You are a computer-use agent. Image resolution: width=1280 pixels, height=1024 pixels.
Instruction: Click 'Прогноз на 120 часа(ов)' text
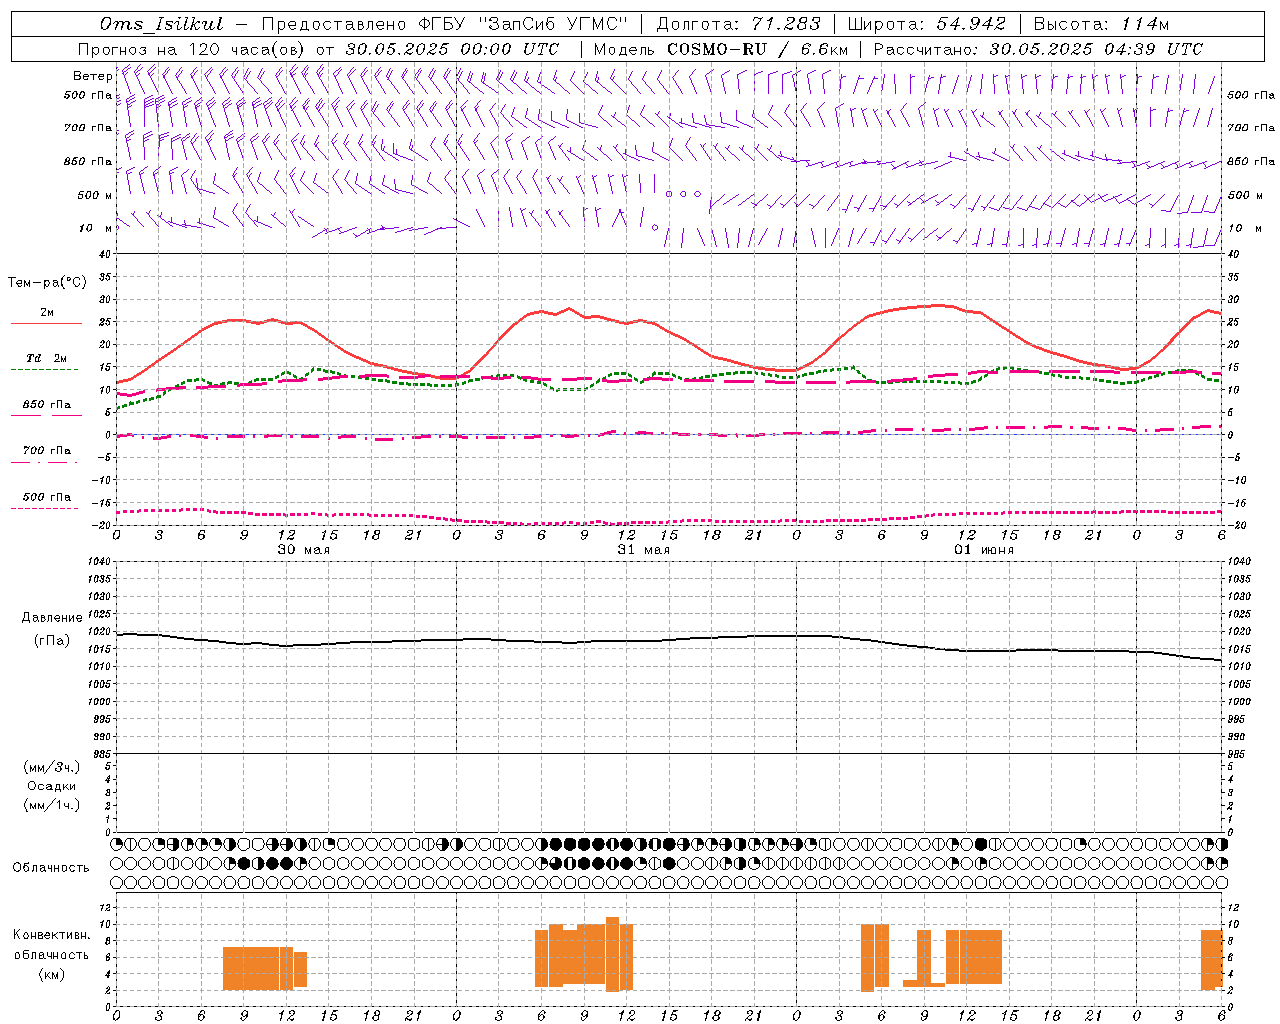pos(192,49)
